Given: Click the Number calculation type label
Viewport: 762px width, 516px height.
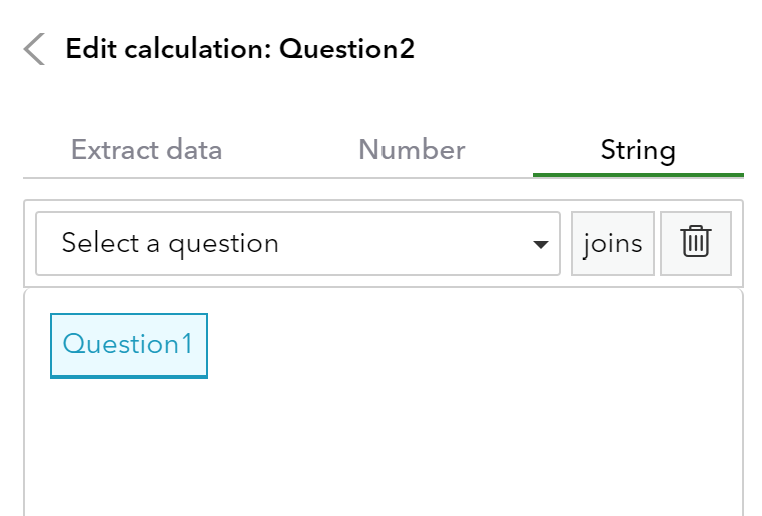Looking at the screenshot, I should coord(411,151).
